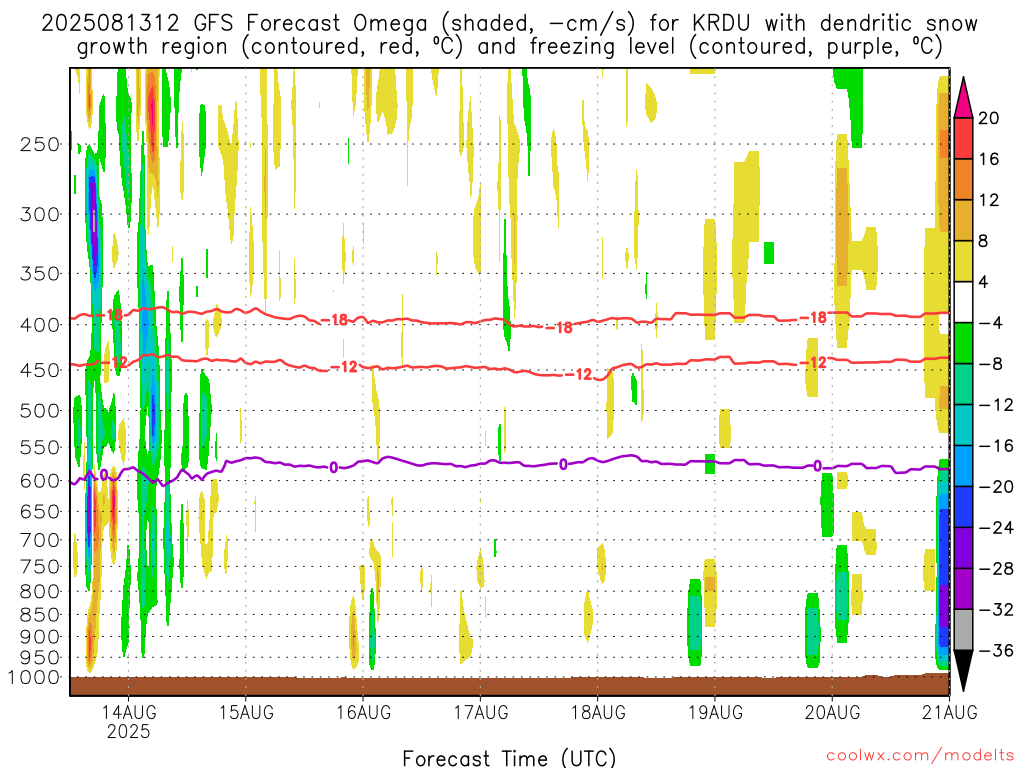Click the red -18 contour label near 20AUG
Viewport: 1024px width, 768px height.
coord(814,317)
